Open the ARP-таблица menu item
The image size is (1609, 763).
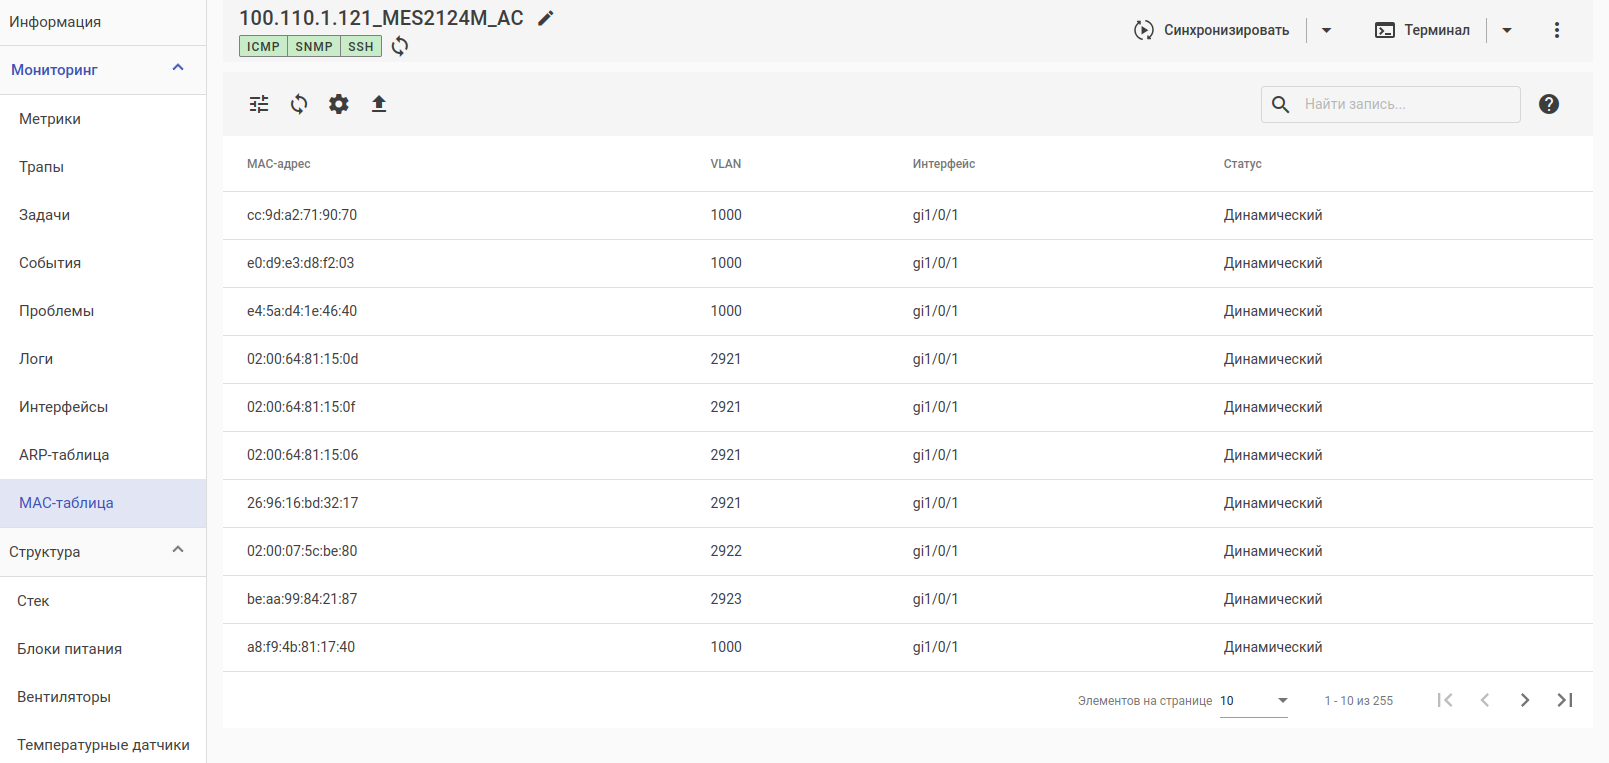[64, 455]
